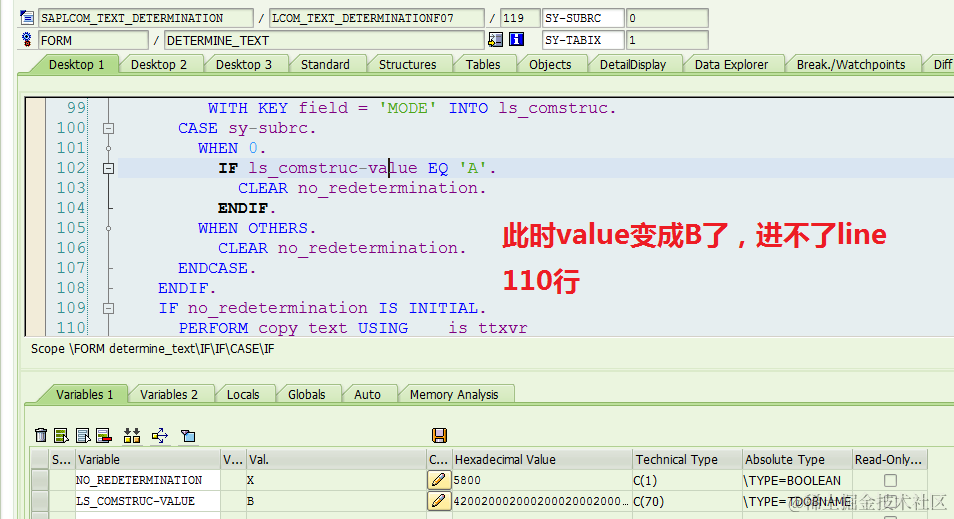Click the LCOM_TEXT_DETERMINATIONF07 include field
The width and height of the screenshot is (954, 519).
coord(377,18)
